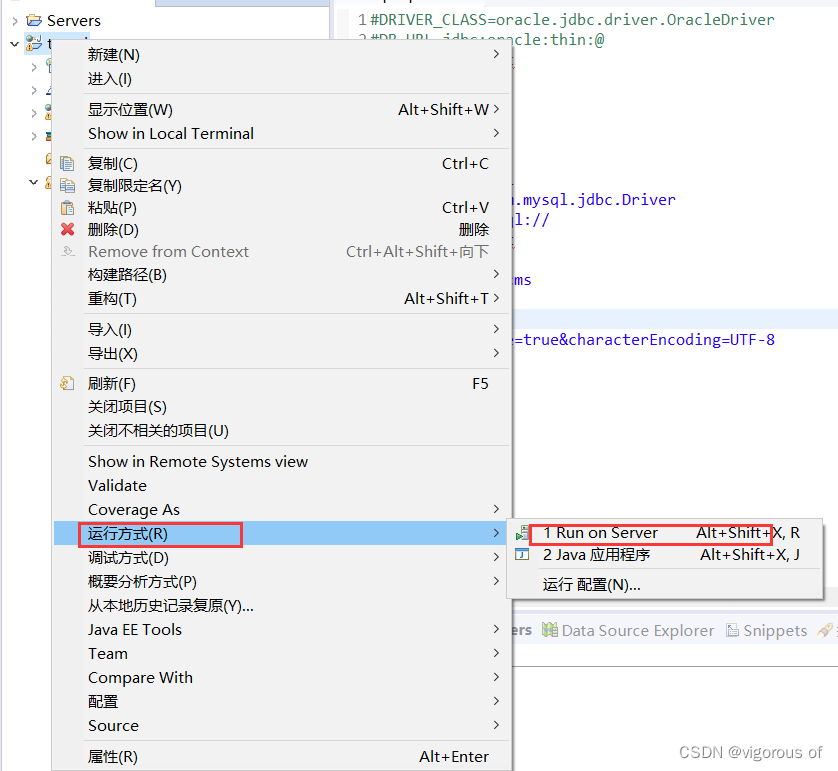Viewport: 838px width, 771px height.
Task: Click the paste clipboard icon beside 粘贴(P)
Action: 67,207
